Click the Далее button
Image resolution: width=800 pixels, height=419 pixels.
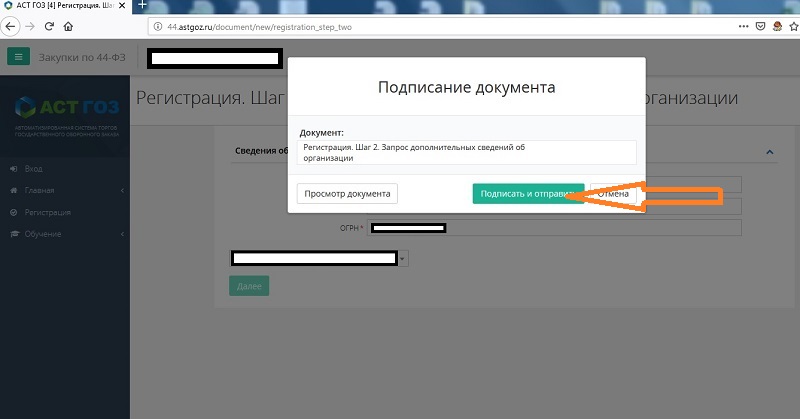click(x=249, y=286)
